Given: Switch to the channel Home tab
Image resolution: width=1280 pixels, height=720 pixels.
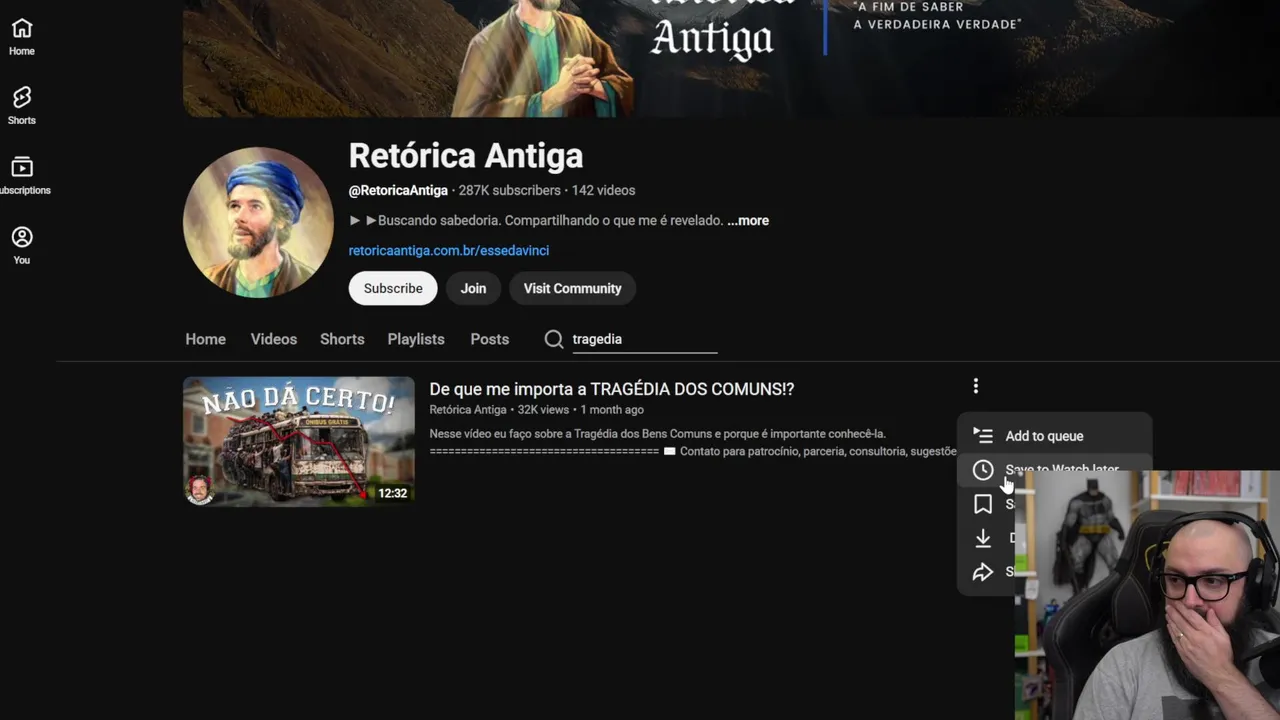Looking at the screenshot, I should click(205, 339).
